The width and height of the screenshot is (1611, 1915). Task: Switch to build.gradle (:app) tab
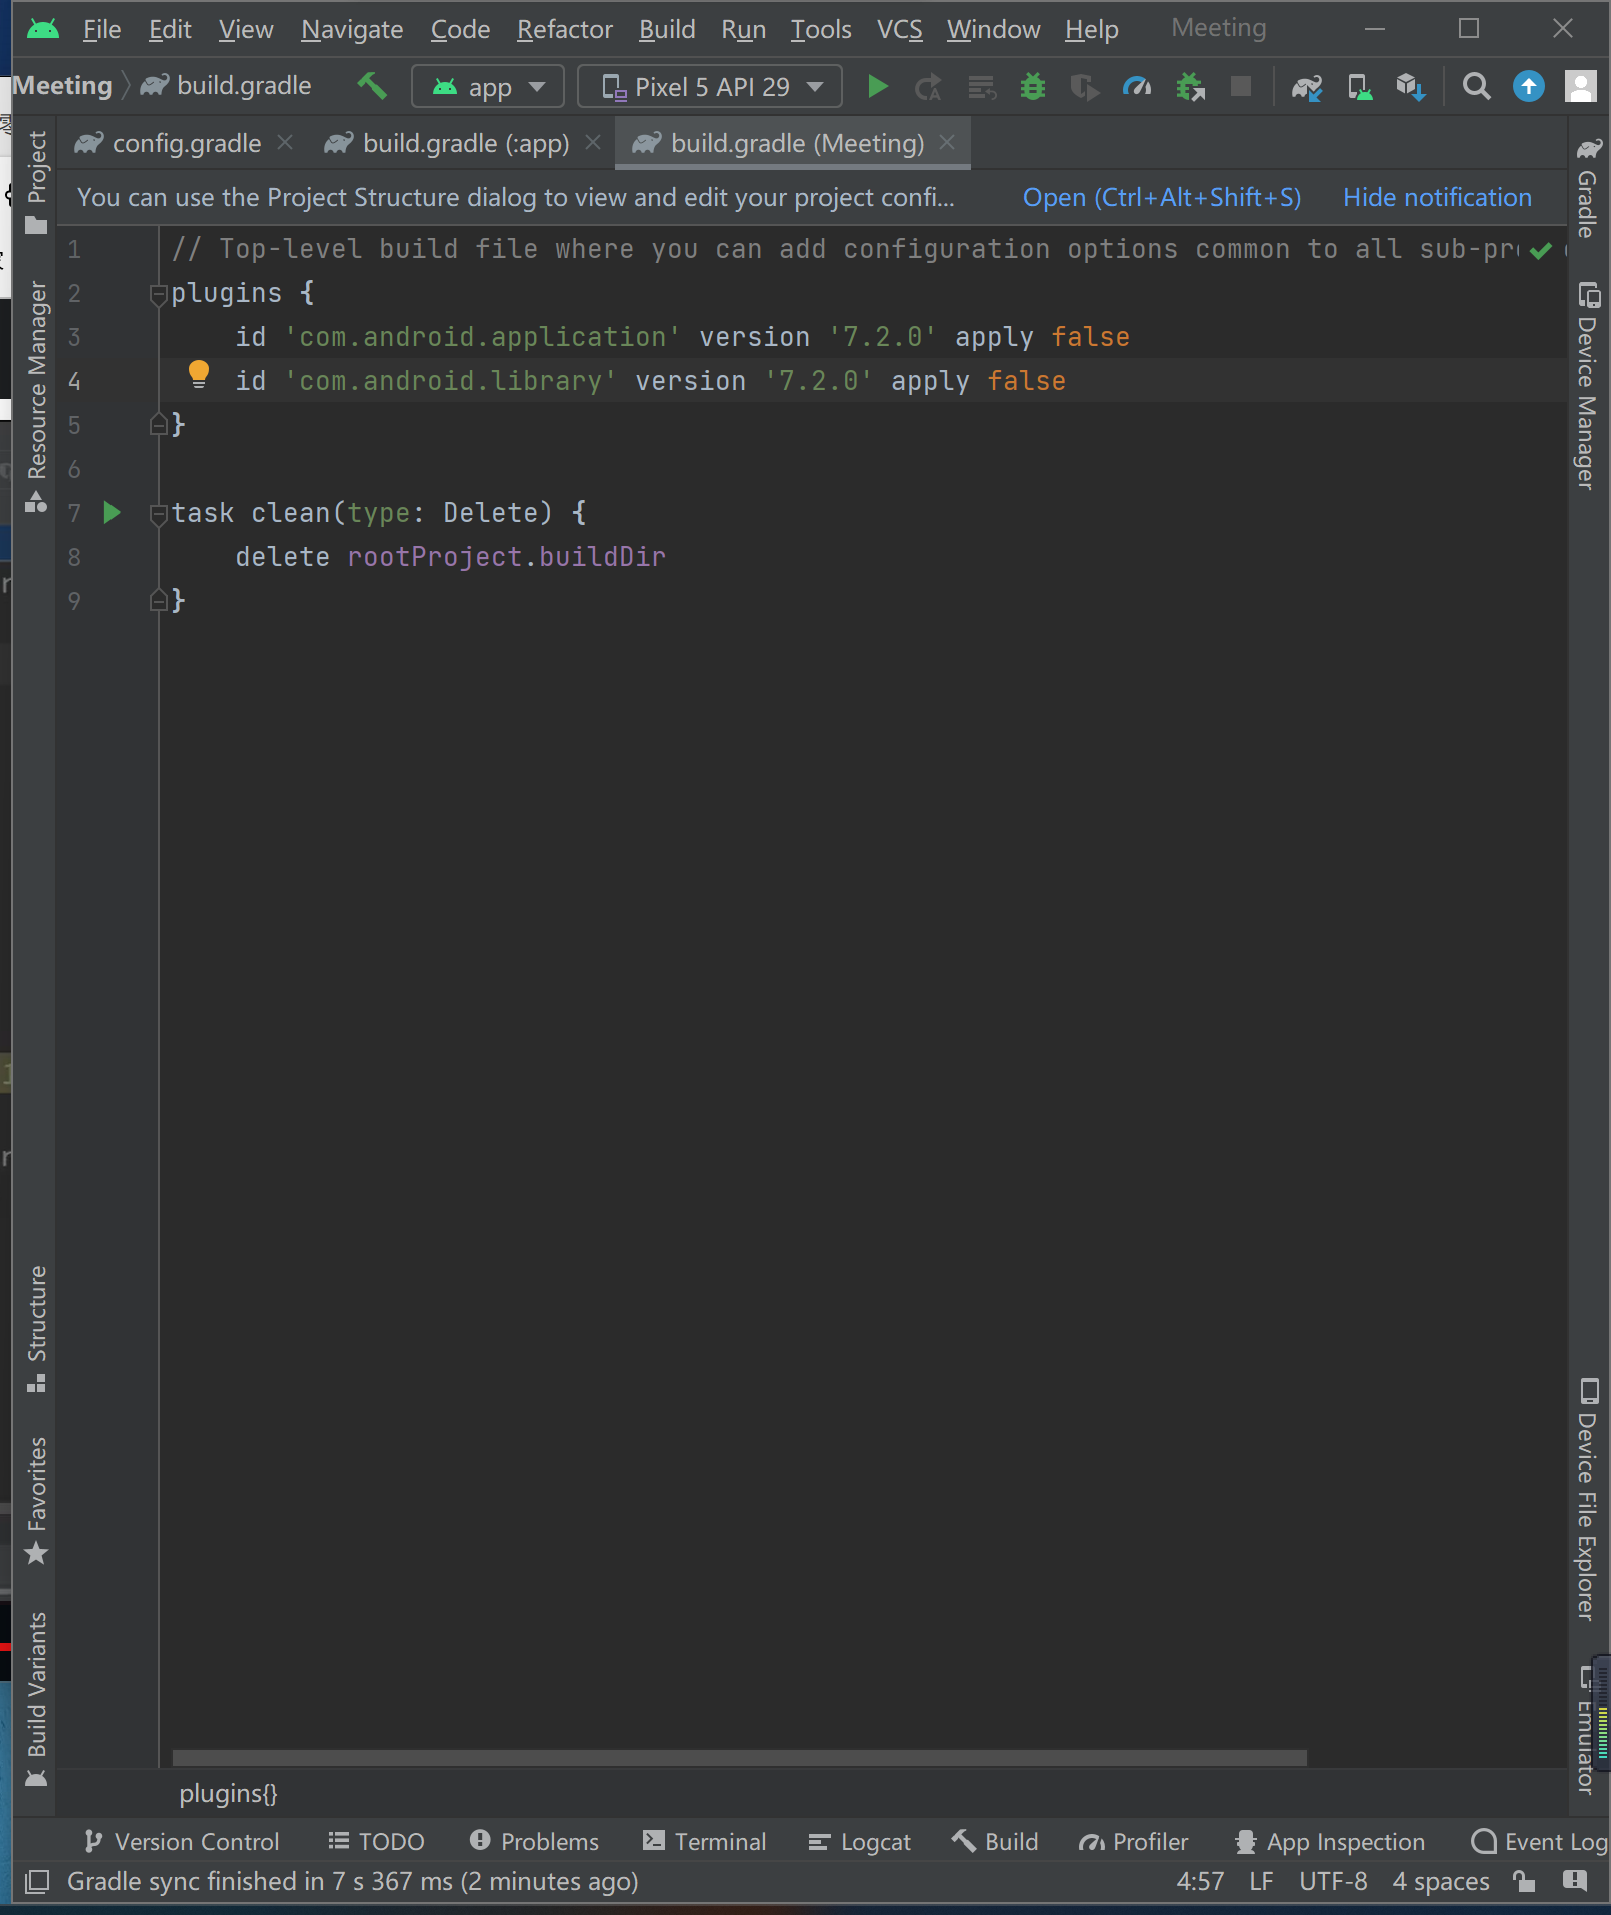[465, 143]
